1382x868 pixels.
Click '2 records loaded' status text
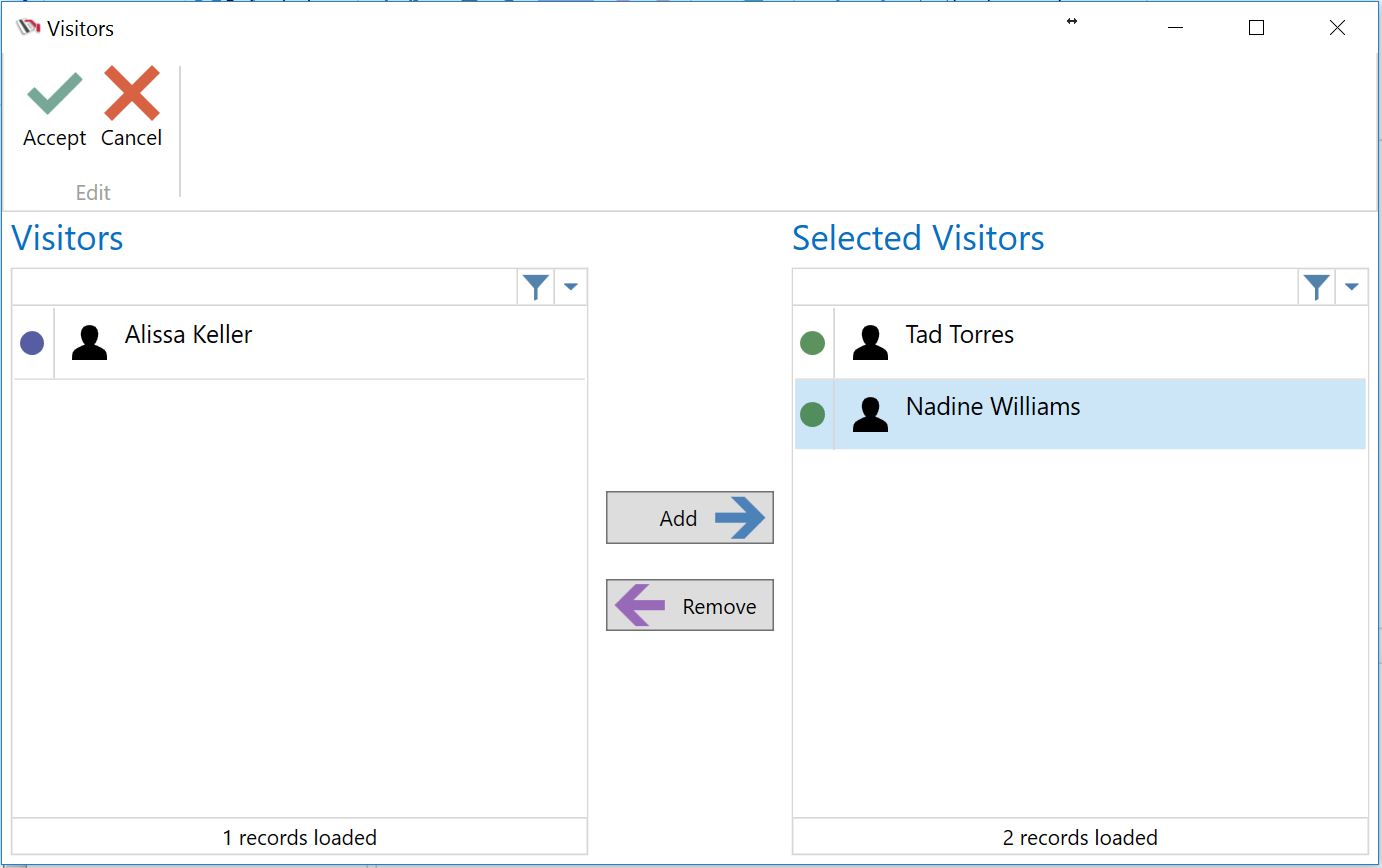coord(1080,837)
